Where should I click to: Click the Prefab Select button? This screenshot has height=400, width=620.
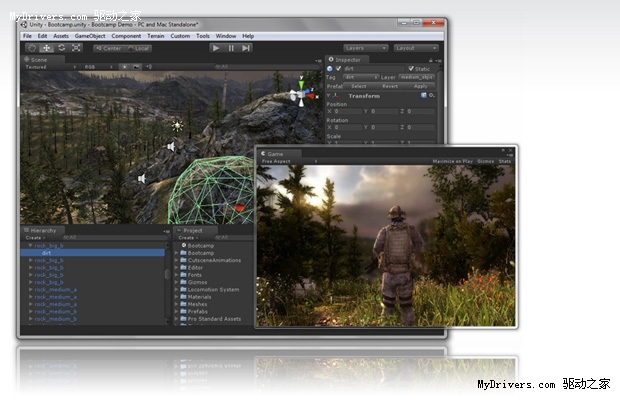(x=359, y=86)
